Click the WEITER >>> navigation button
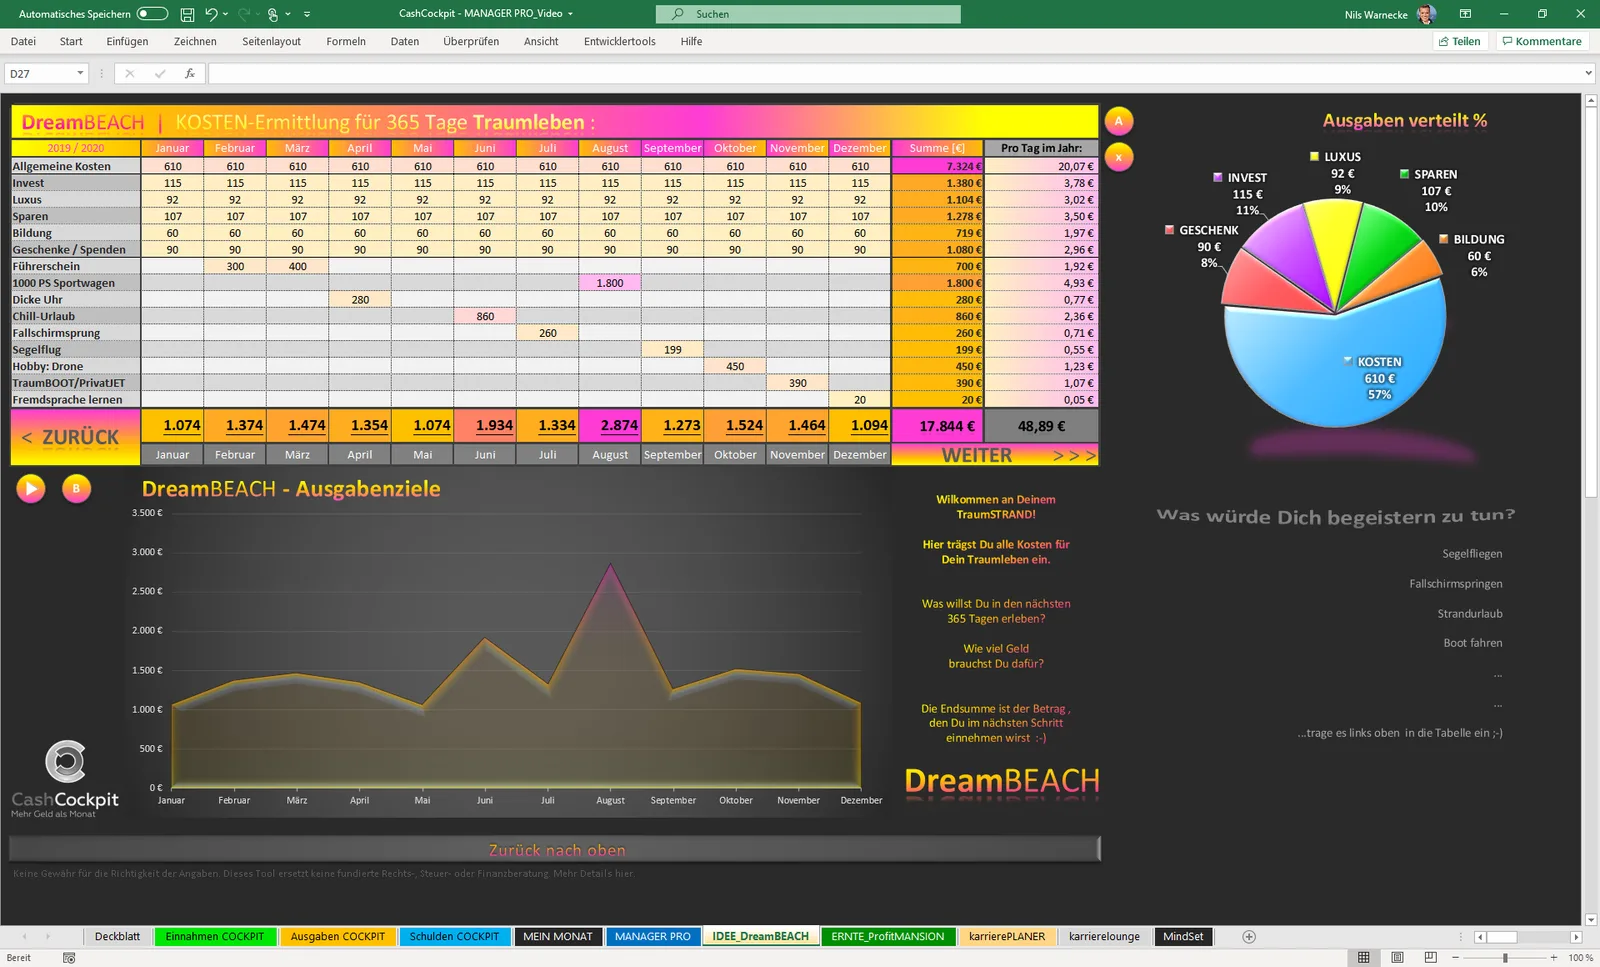This screenshot has height=967, width=1600. 995,455
